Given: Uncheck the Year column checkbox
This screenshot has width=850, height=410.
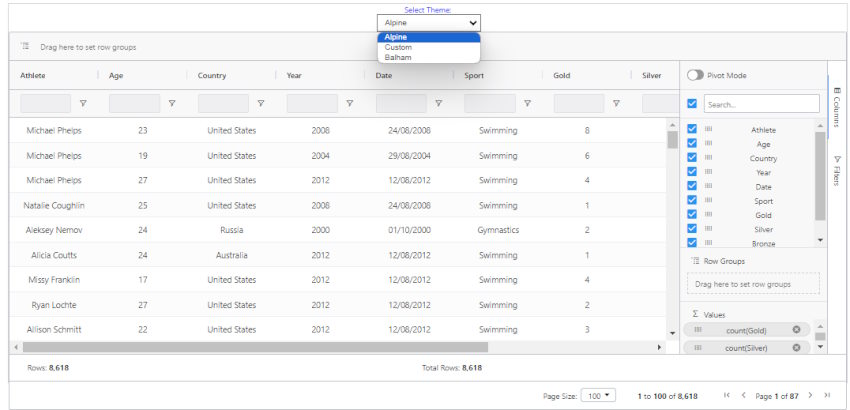Looking at the screenshot, I should click(x=692, y=171).
